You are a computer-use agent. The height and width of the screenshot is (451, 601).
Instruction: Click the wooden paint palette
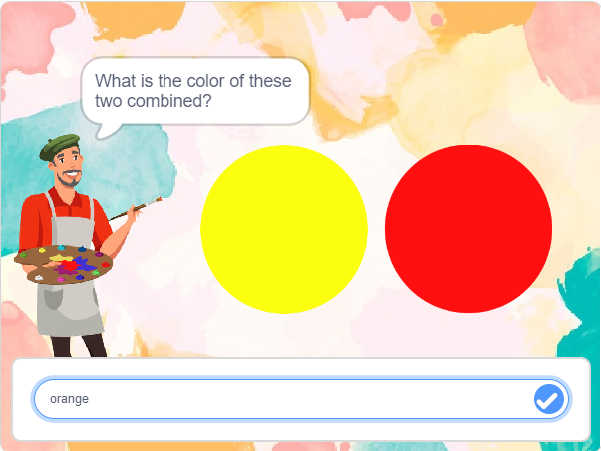click(65, 264)
